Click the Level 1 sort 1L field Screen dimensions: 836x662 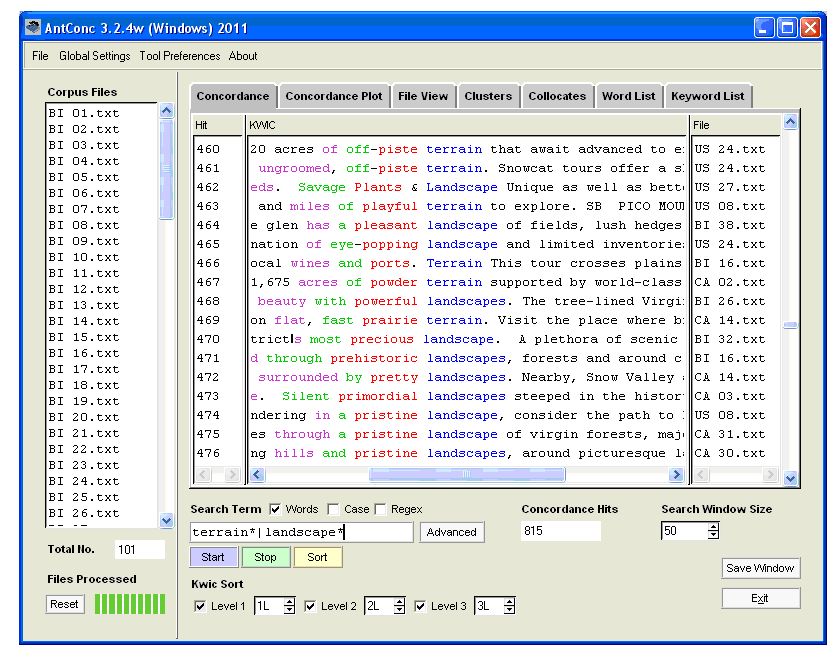(269, 606)
